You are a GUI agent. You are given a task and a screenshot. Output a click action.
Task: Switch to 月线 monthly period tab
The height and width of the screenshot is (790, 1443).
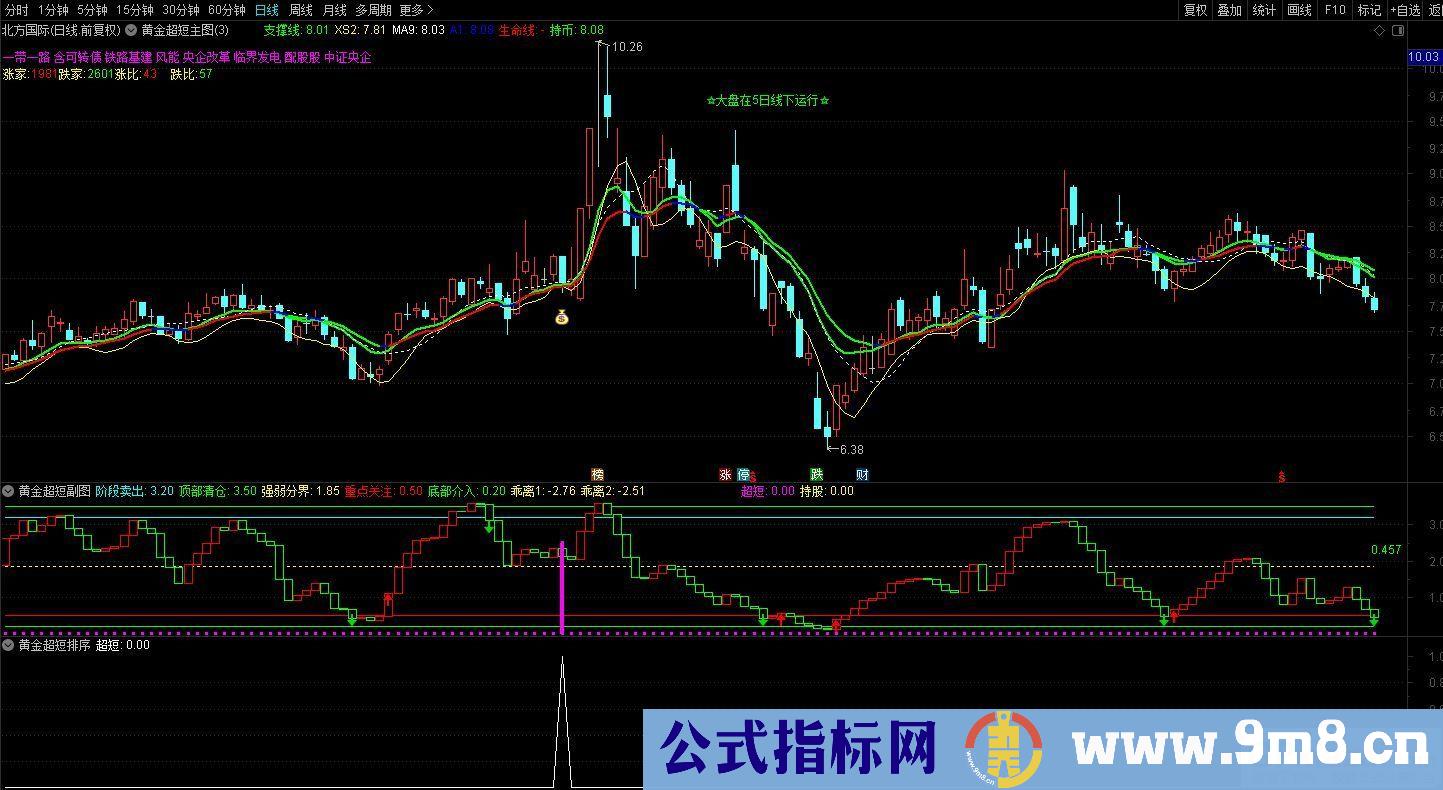pos(334,10)
